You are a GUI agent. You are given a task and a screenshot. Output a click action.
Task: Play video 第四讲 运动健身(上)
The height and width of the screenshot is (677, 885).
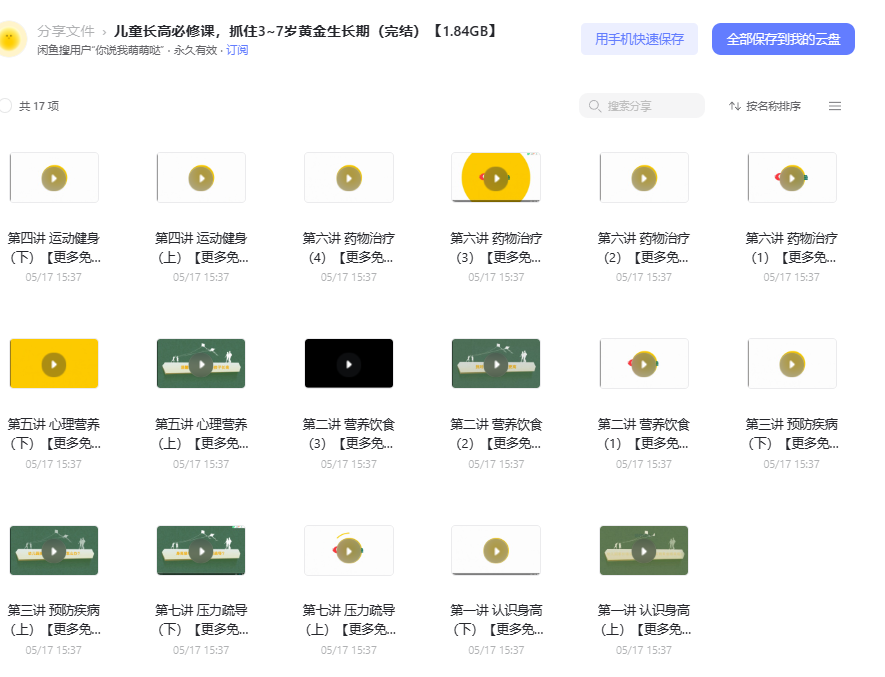coord(201,178)
